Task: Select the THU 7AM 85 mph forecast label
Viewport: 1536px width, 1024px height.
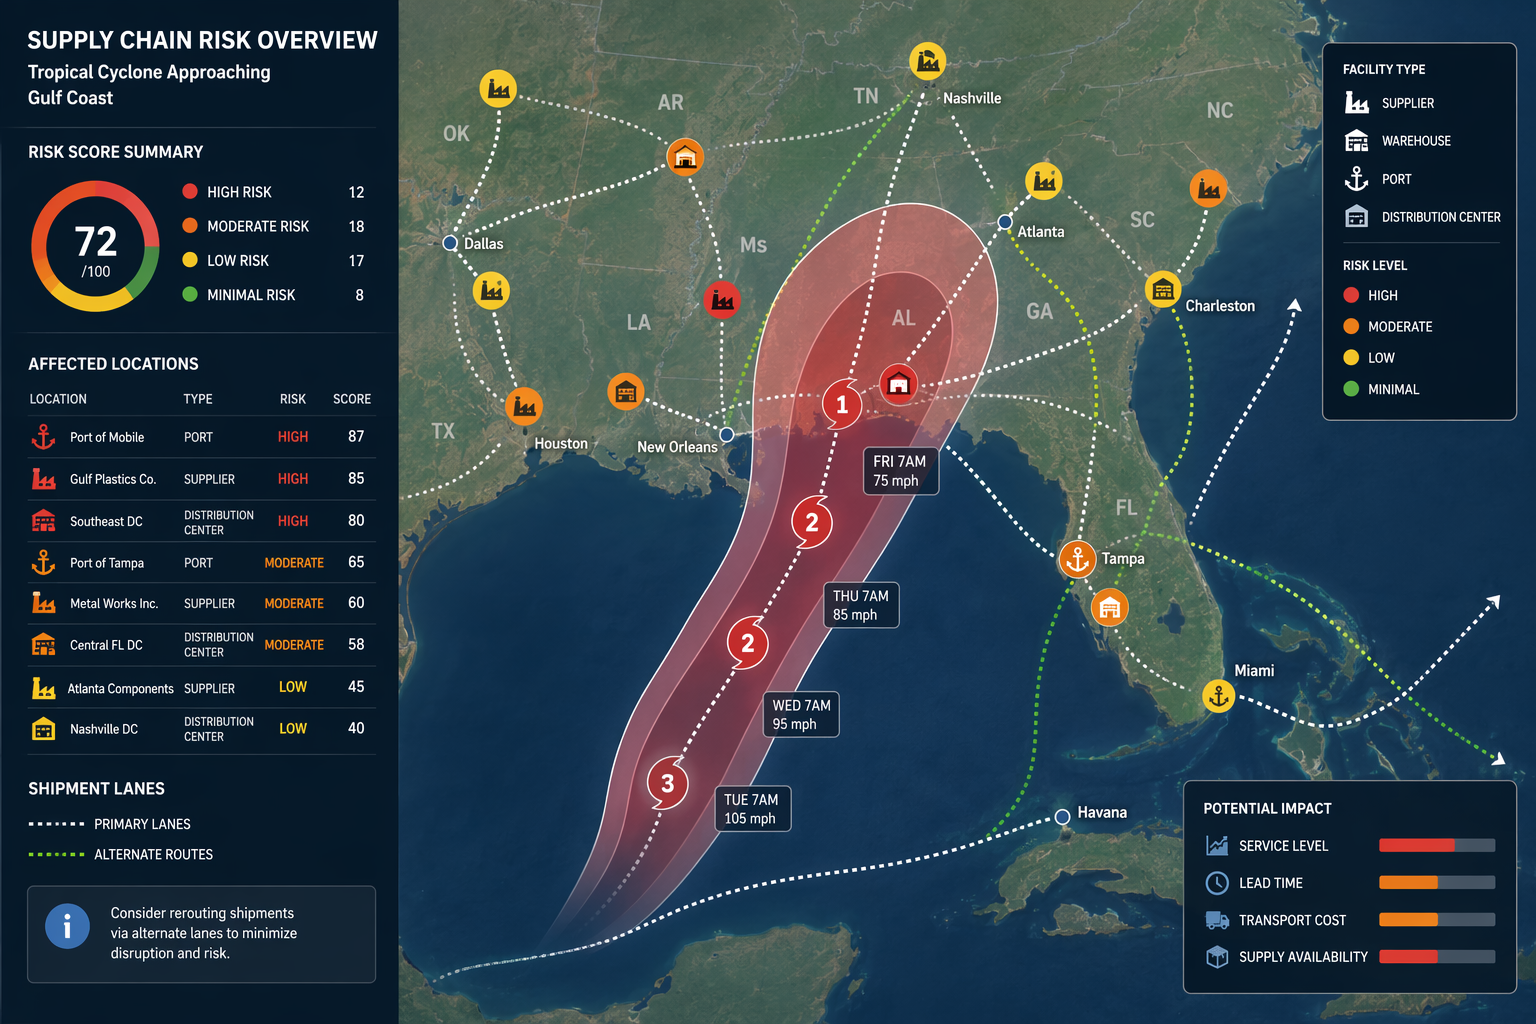Action: 861,605
